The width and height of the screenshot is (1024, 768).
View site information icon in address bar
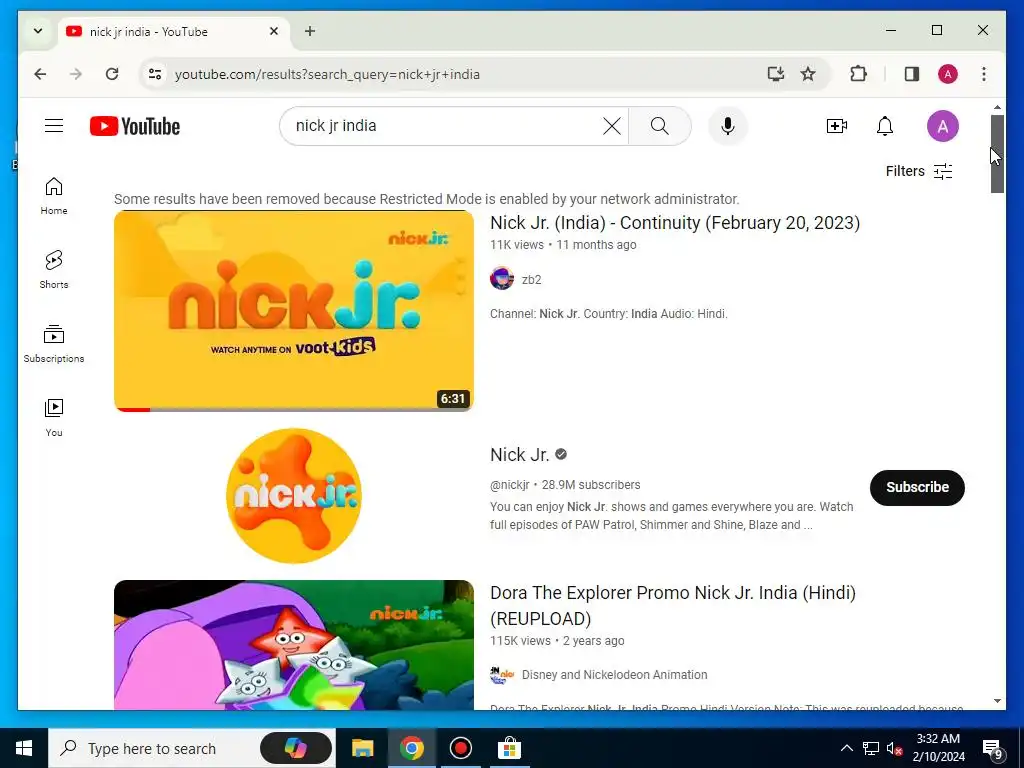[x=155, y=74]
